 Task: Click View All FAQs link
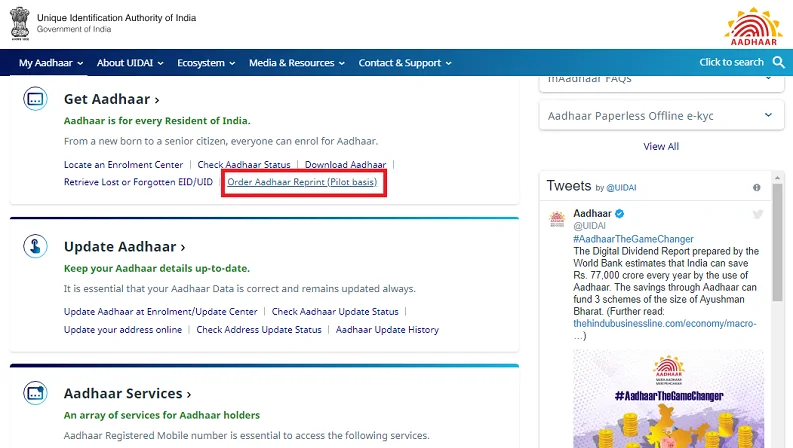click(x=661, y=146)
